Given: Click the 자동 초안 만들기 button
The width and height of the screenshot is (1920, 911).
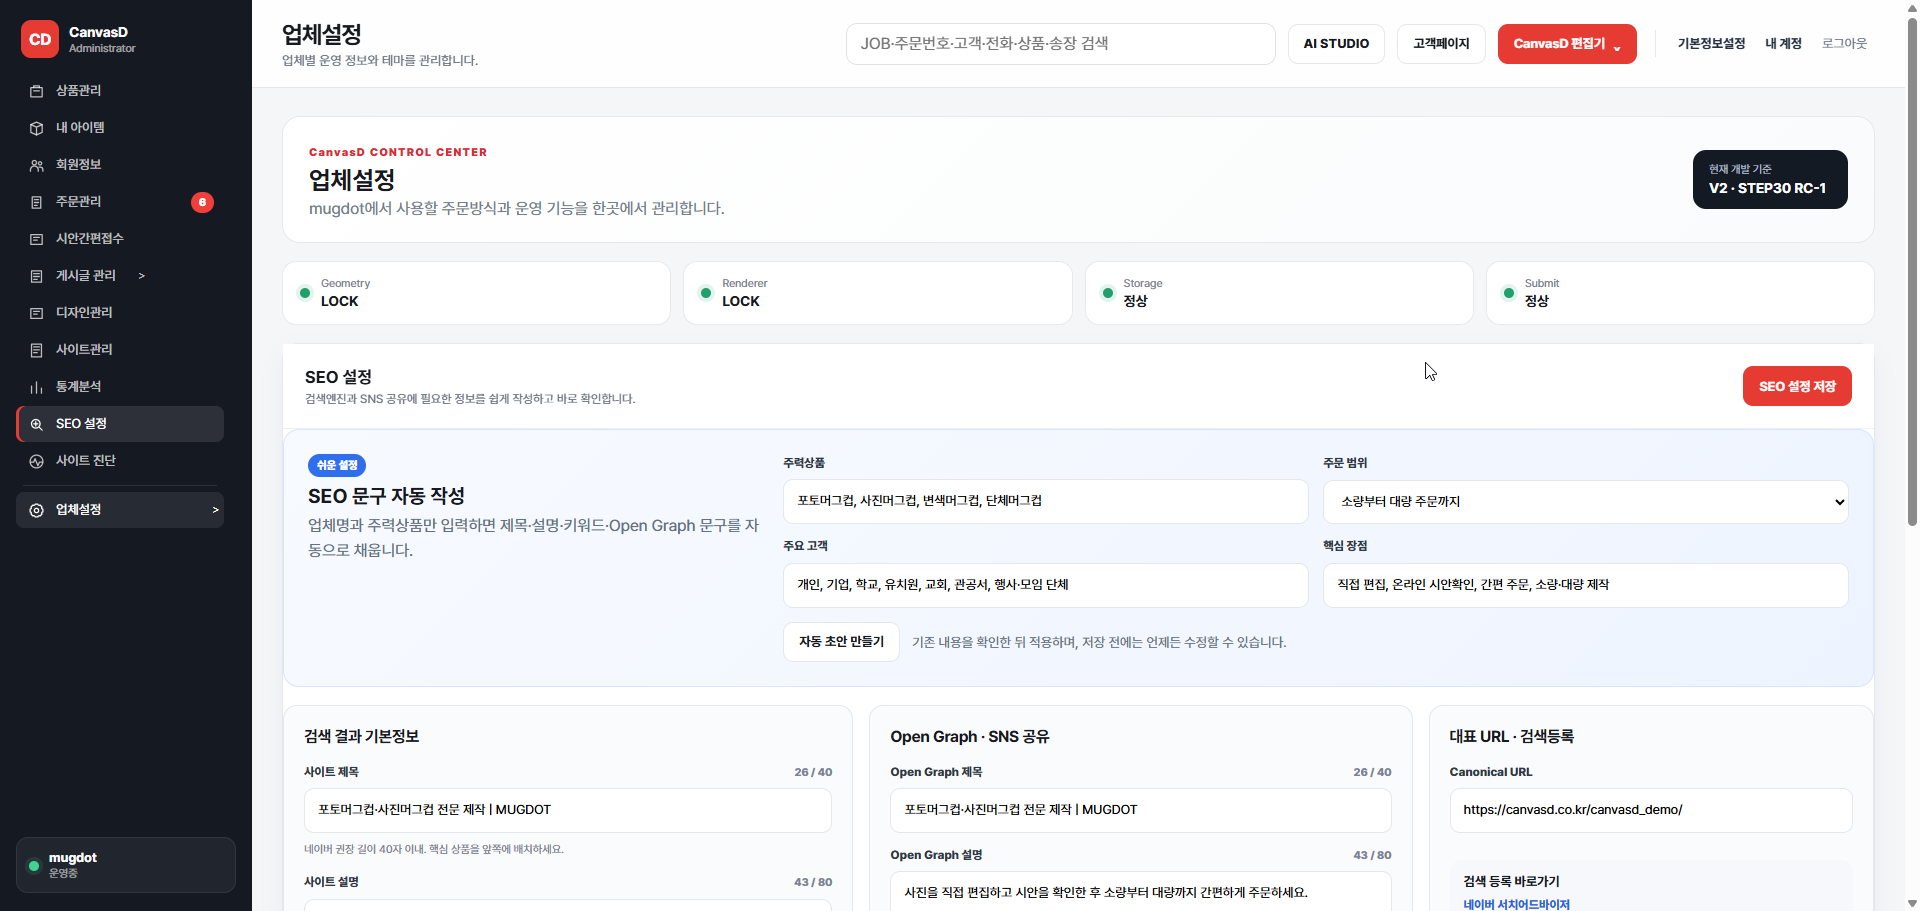Looking at the screenshot, I should (841, 642).
